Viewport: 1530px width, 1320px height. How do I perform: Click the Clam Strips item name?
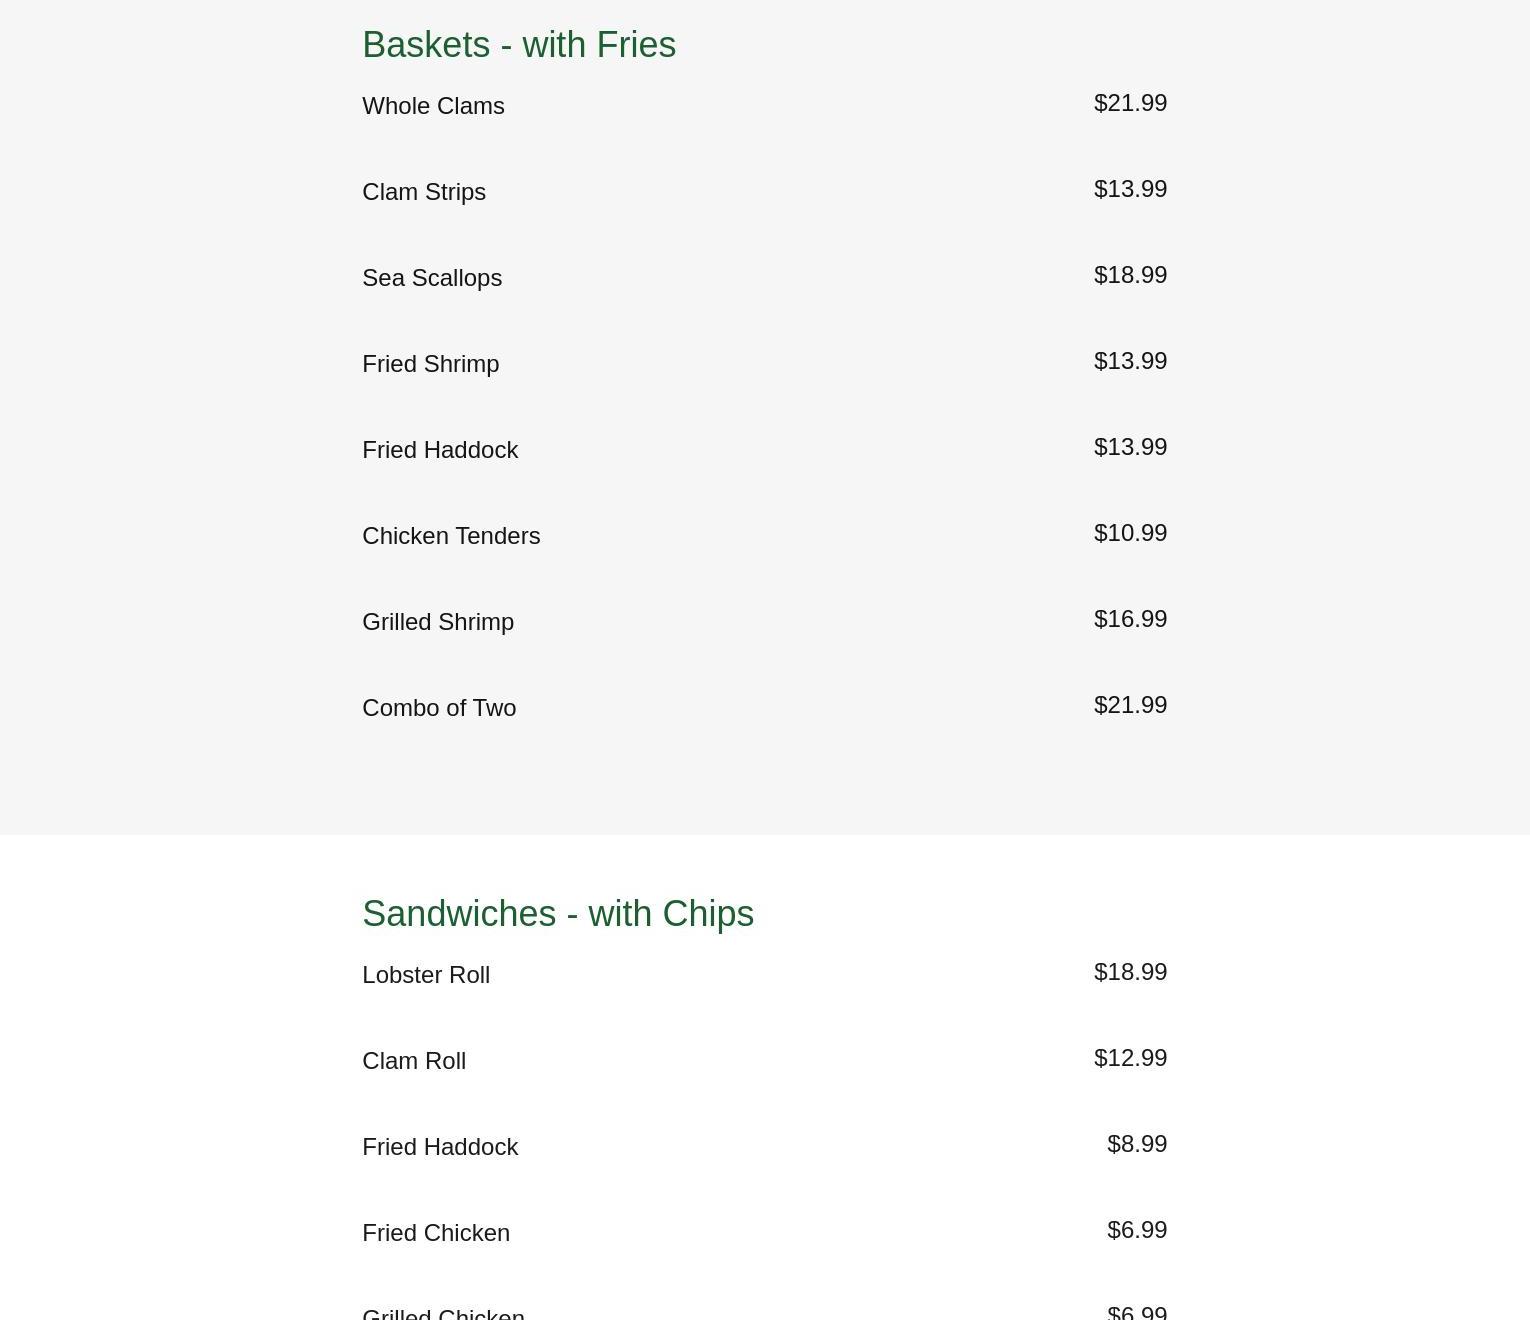pyautogui.click(x=424, y=192)
